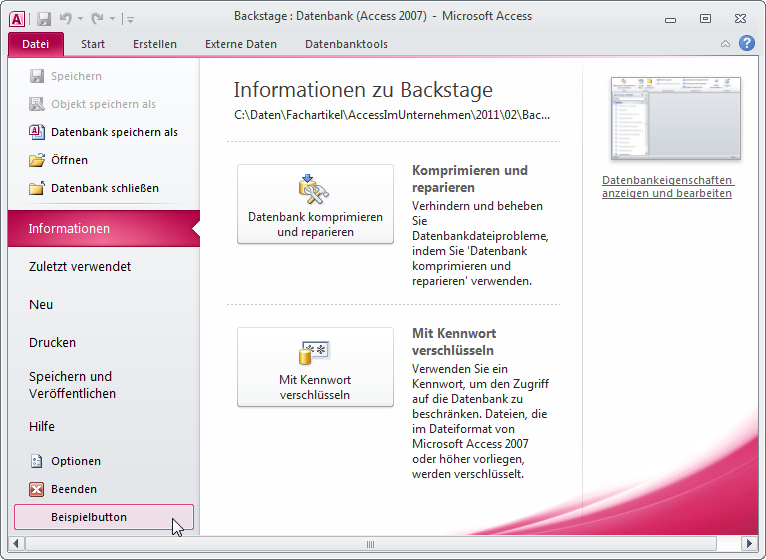Click the database preview thumbnail
The width and height of the screenshot is (766, 560).
coord(676,118)
